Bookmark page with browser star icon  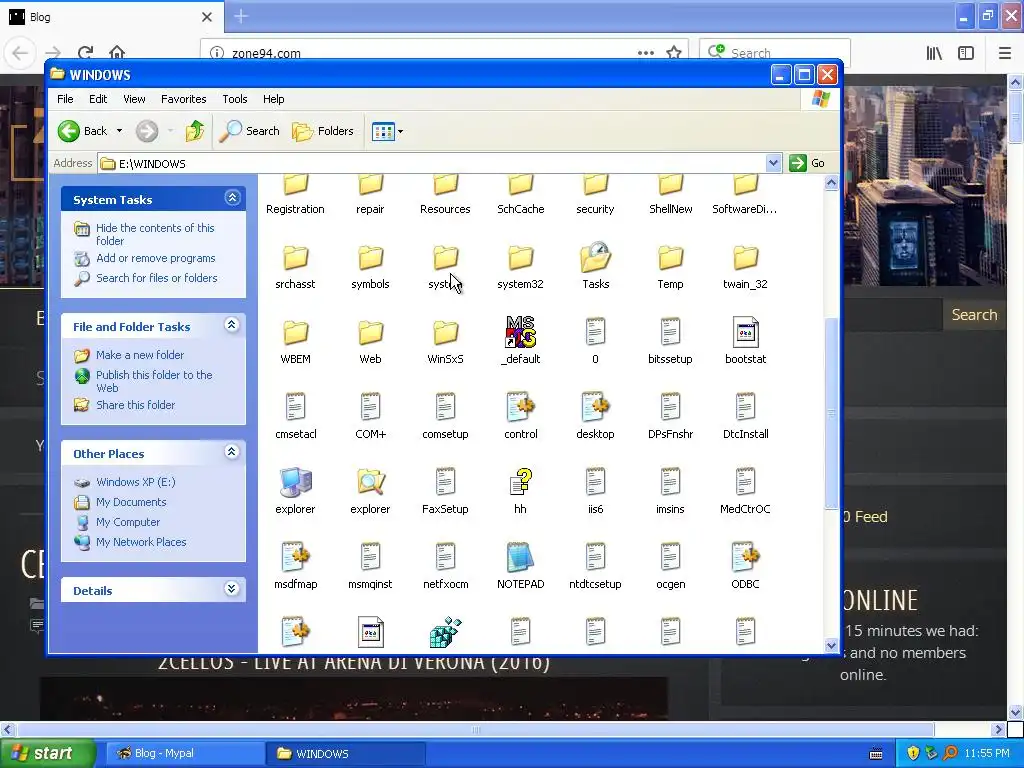(674, 53)
